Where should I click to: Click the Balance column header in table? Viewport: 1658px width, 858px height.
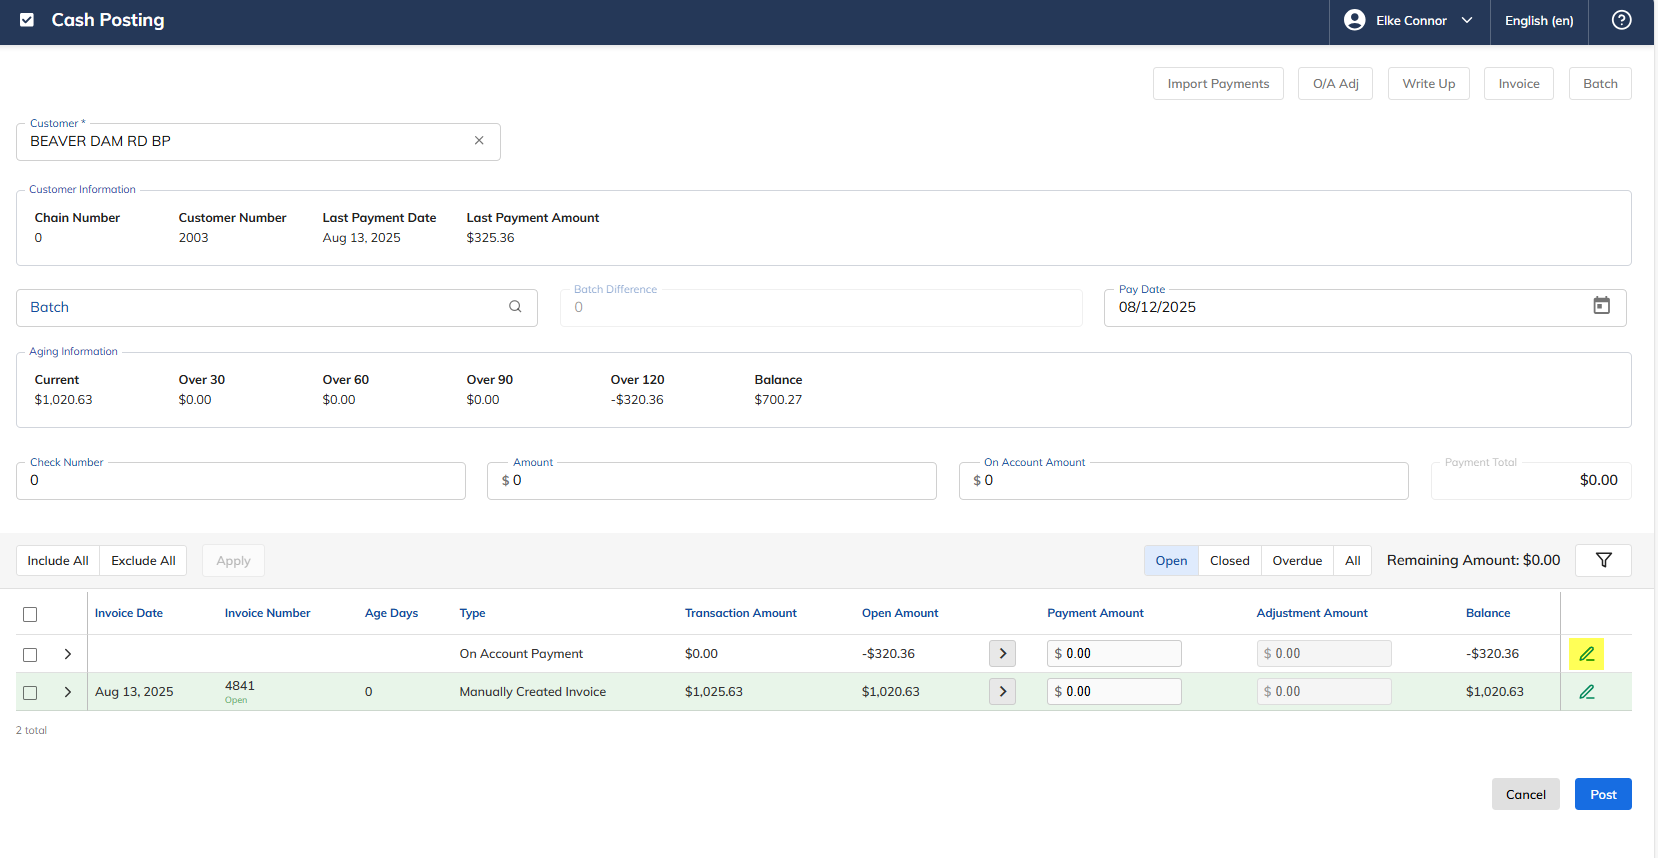(1488, 614)
